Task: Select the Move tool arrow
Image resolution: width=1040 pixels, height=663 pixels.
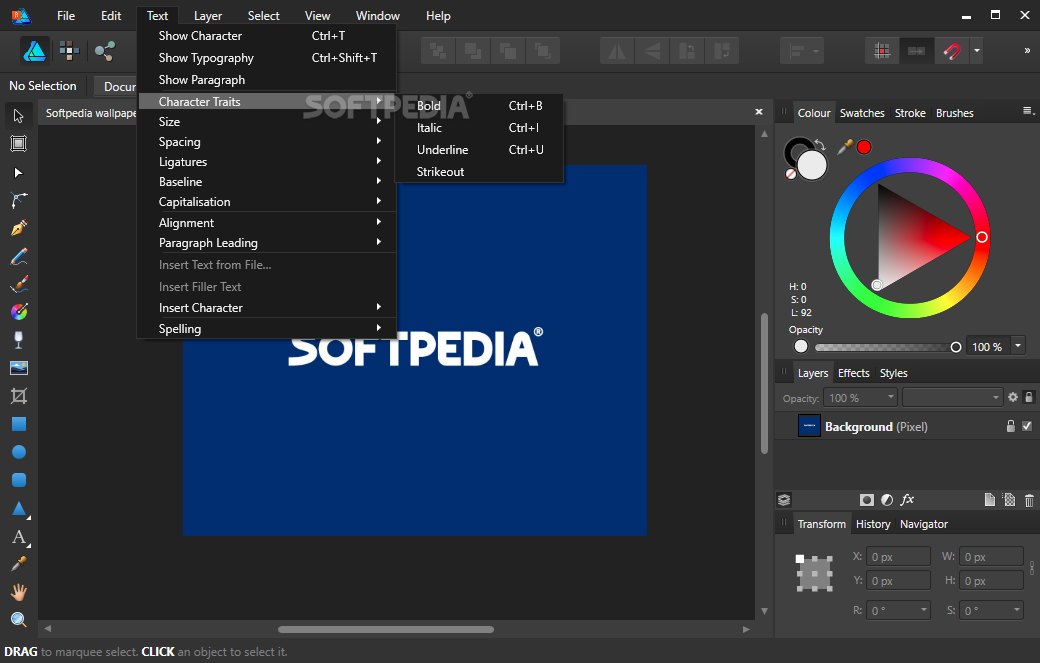Action: coord(19,116)
